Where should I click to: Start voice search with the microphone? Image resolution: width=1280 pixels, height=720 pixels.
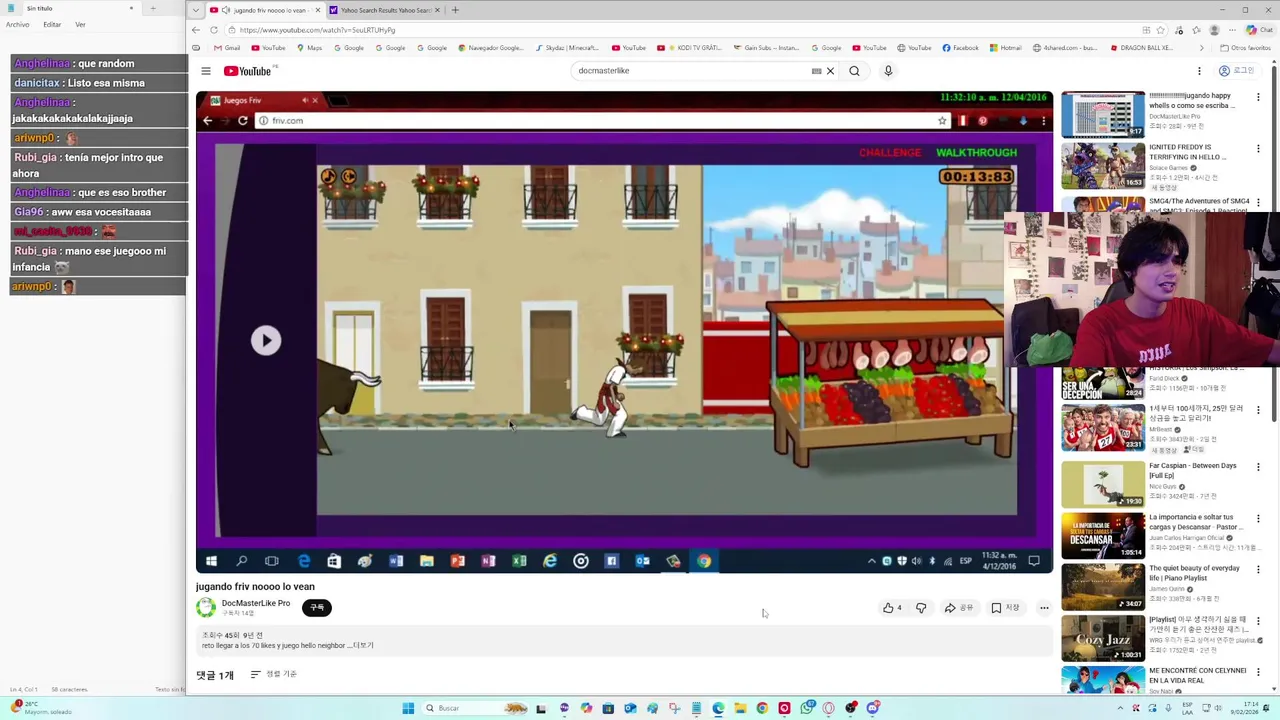pyautogui.click(x=888, y=71)
